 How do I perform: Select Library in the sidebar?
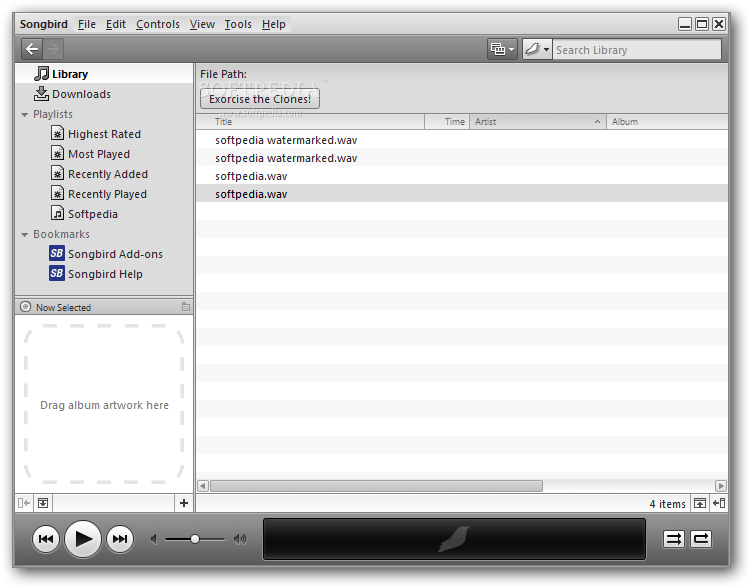coord(104,74)
